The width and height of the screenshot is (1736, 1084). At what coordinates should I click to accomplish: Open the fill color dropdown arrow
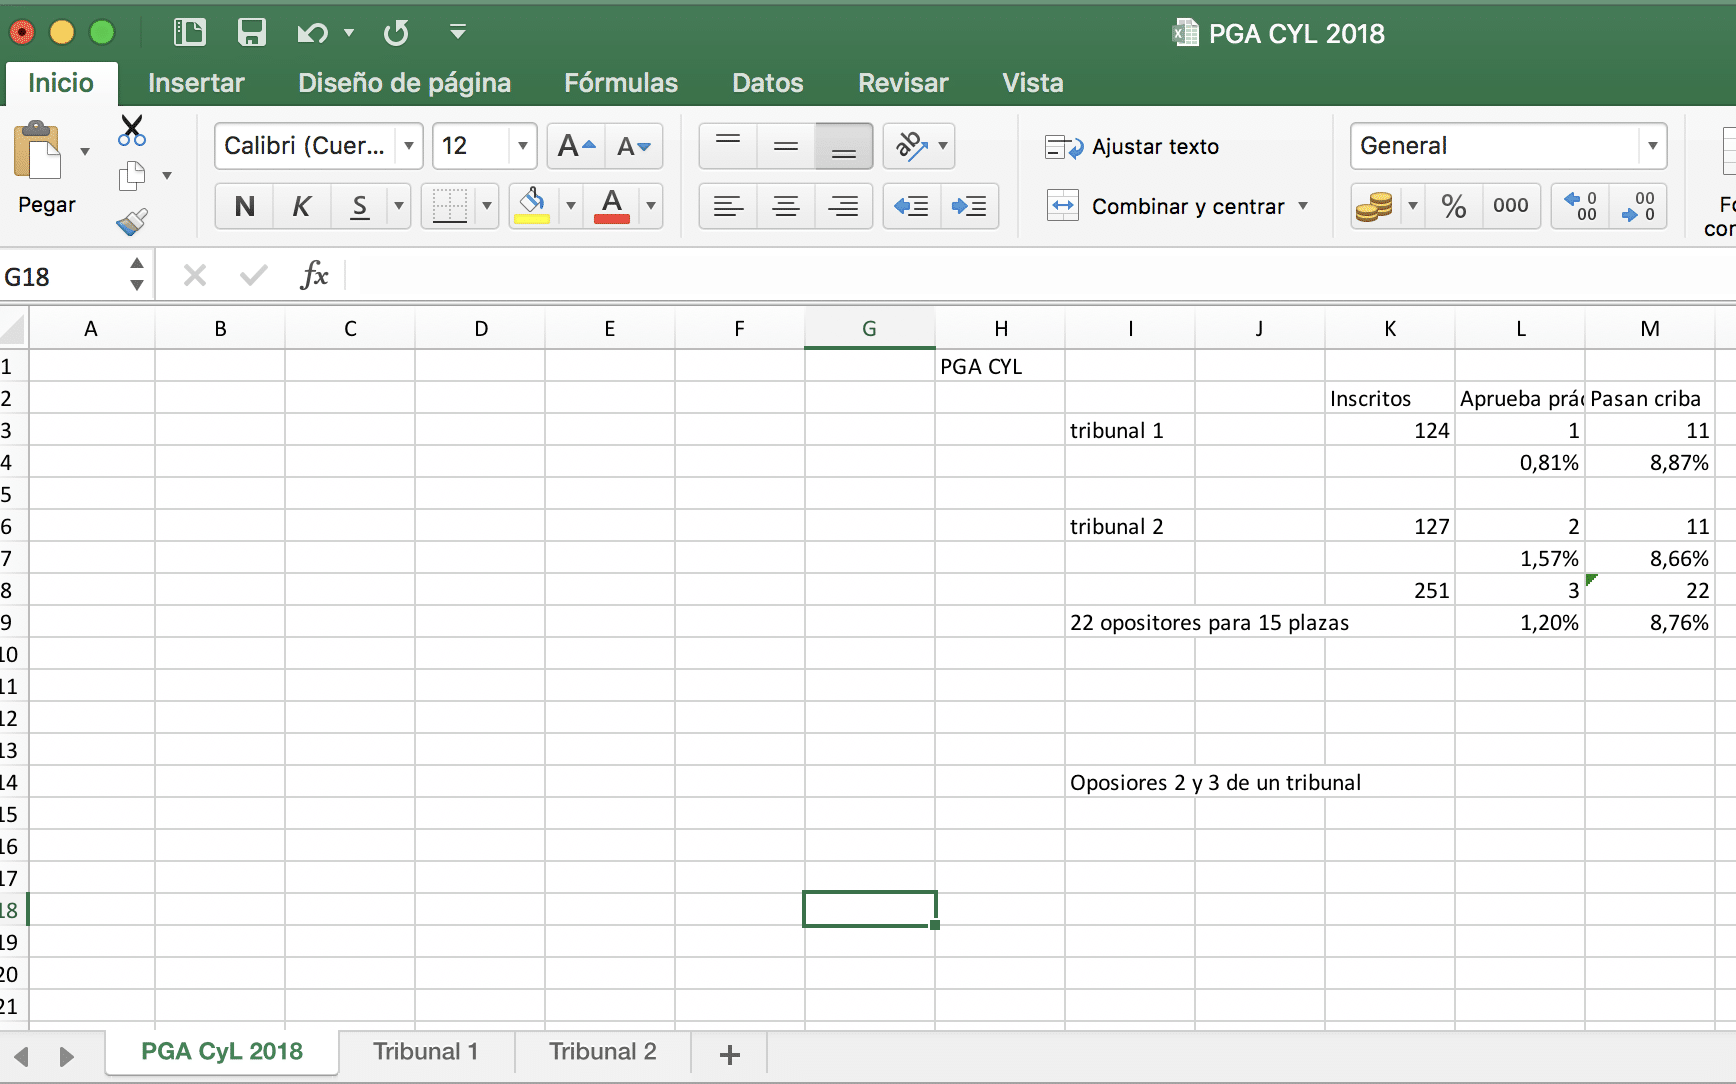[570, 206]
